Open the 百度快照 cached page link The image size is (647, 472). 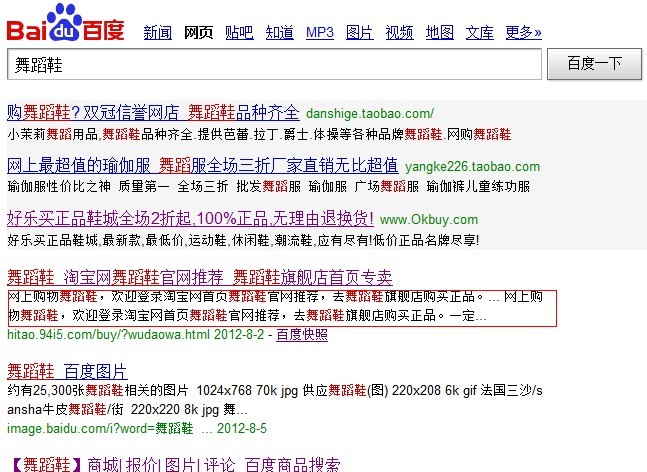pos(302,334)
